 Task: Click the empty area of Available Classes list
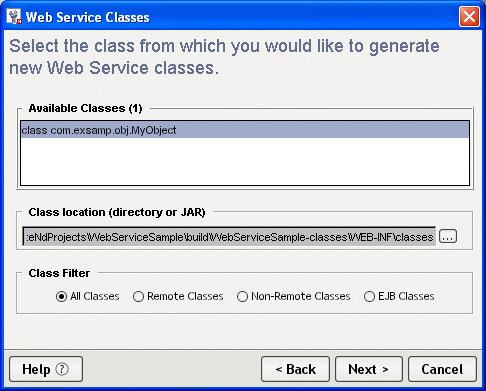point(245,161)
